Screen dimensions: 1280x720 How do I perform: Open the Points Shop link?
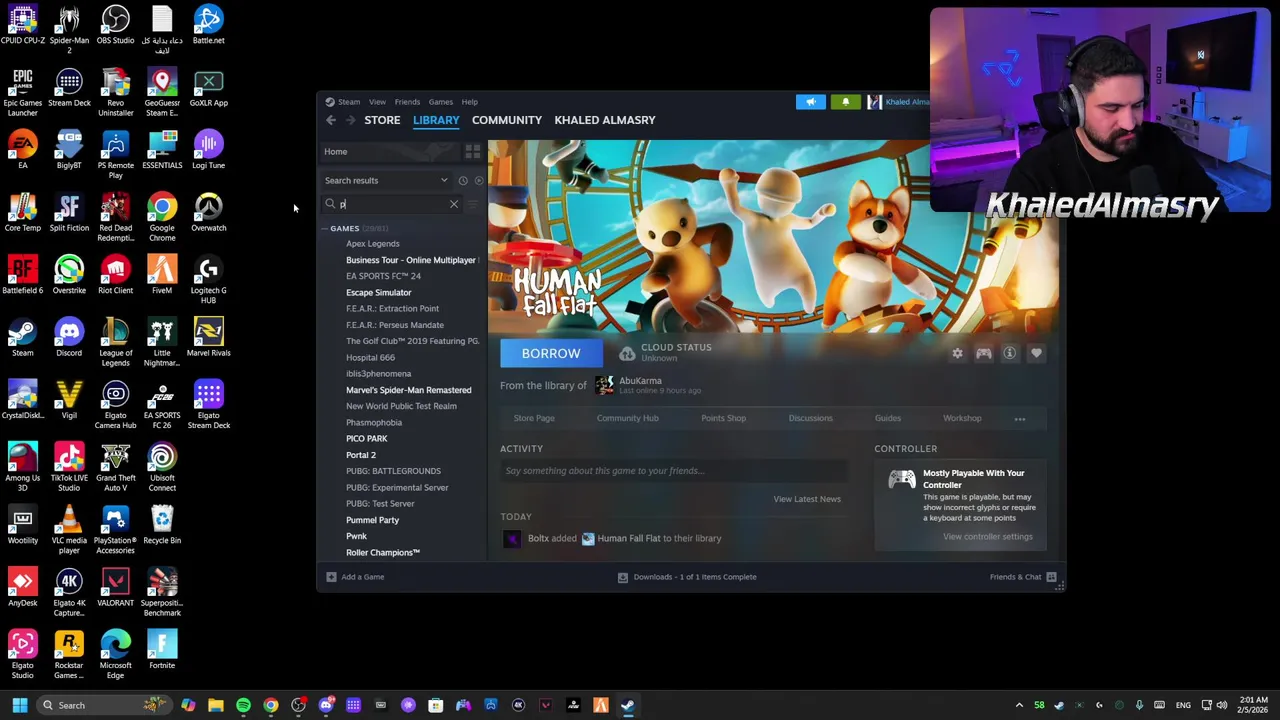tap(723, 418)
